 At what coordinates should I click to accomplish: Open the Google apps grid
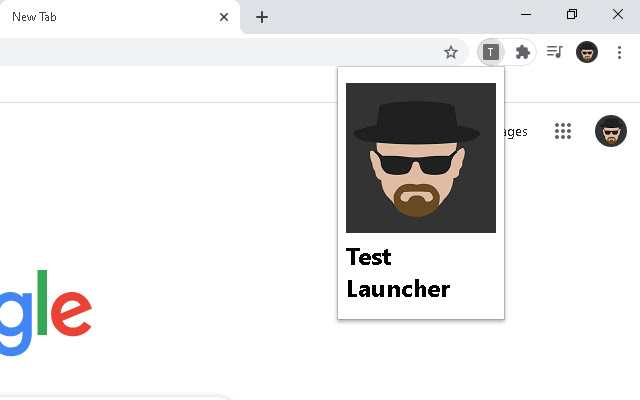coord(563,131)
